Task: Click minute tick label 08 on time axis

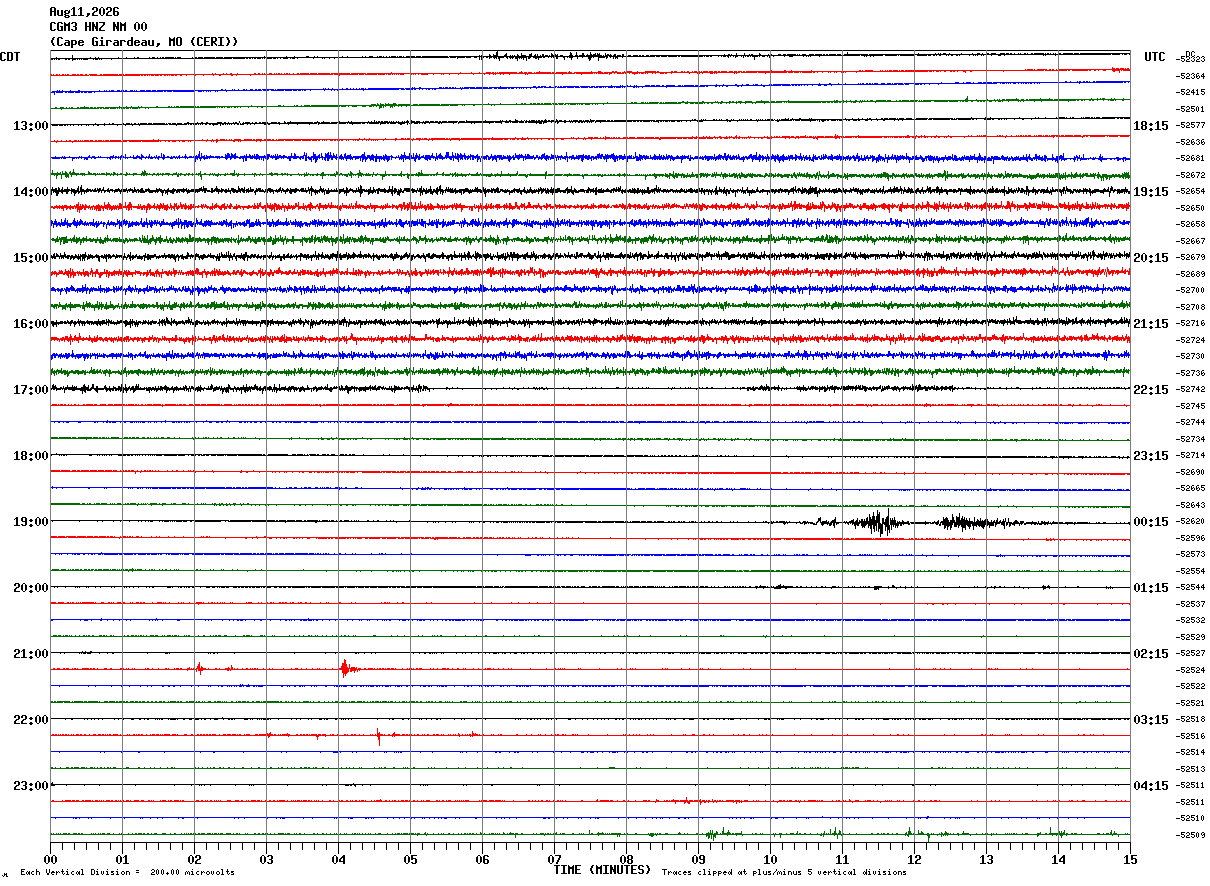Action: click(626, 859)
